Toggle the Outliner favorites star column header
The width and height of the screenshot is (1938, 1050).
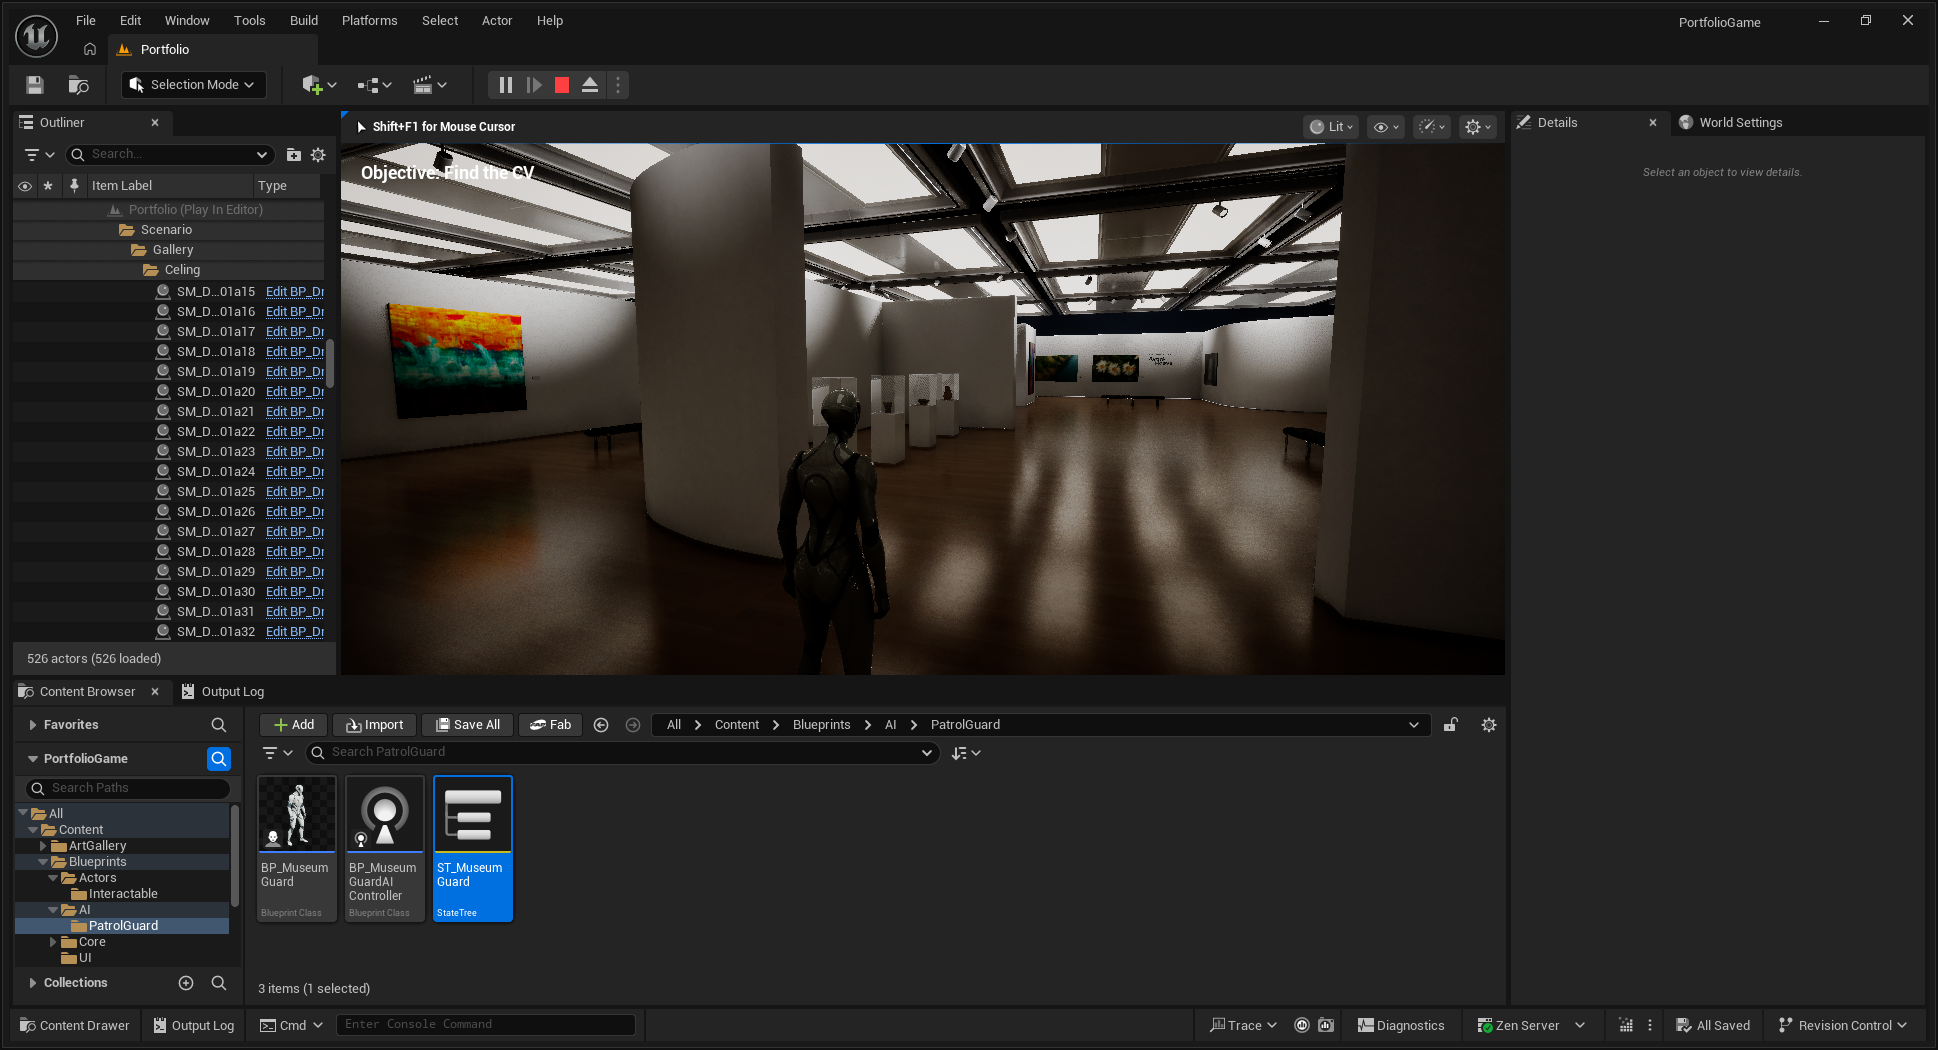click(48, 186)
